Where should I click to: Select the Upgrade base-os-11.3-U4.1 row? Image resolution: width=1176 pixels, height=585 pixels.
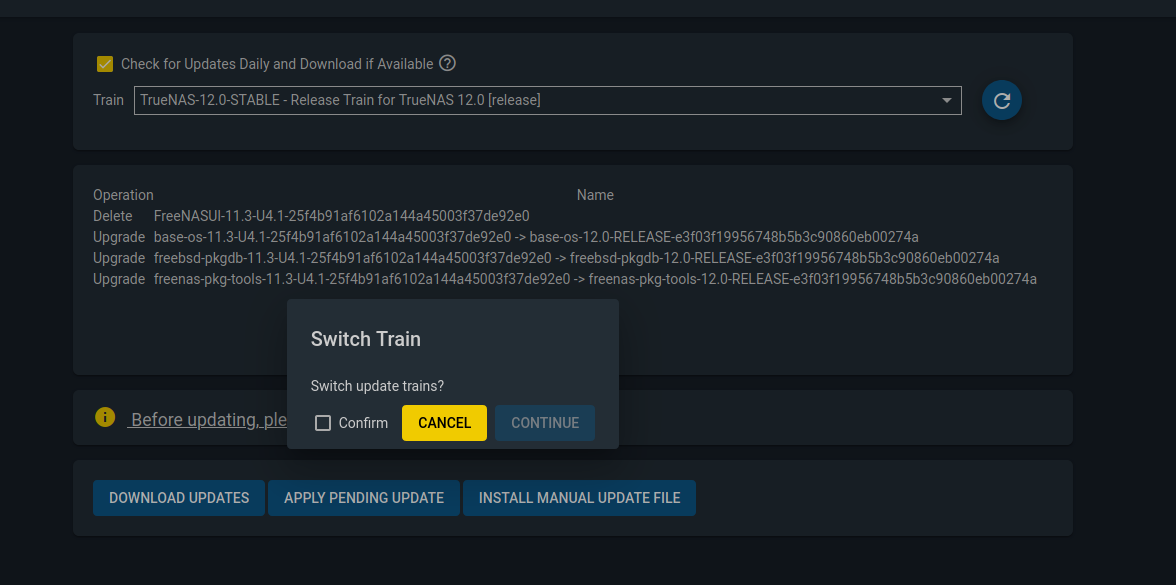506,237
